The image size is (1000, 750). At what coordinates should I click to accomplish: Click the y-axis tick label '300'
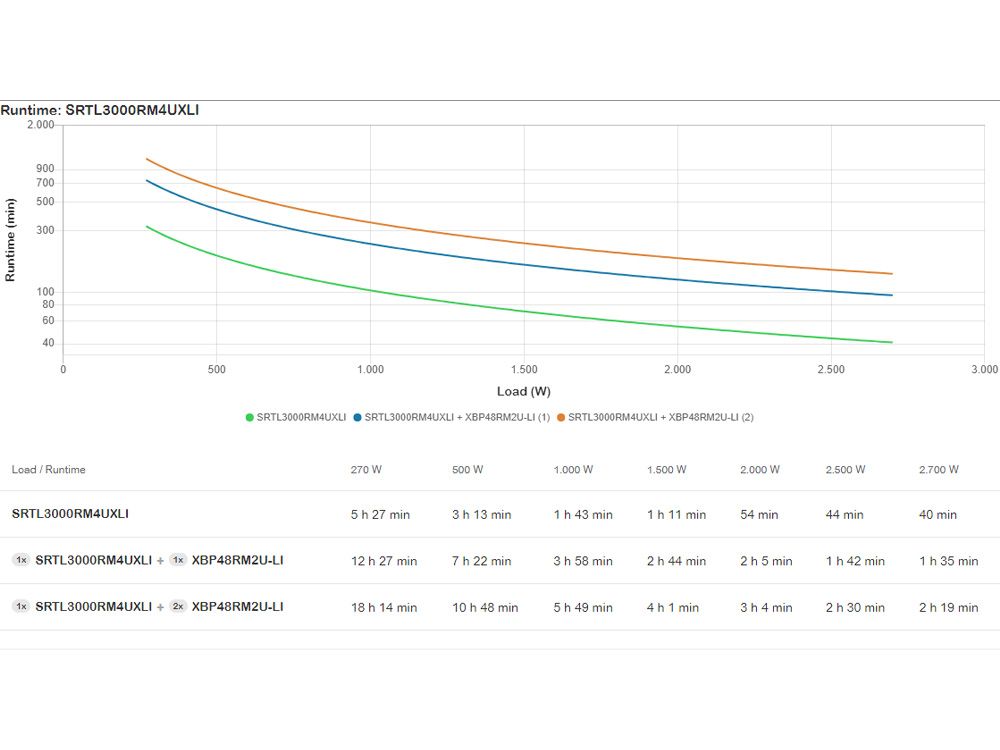tap(45, 230)
